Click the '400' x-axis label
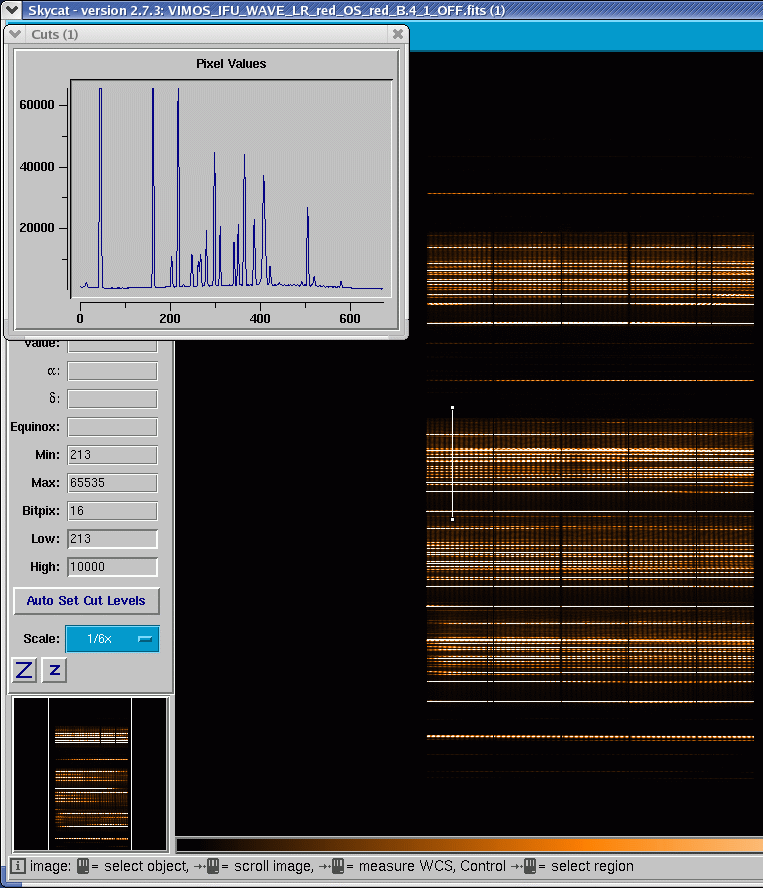Image resolution: width=763 pixels, height=888 pixels. pos(260,318)
